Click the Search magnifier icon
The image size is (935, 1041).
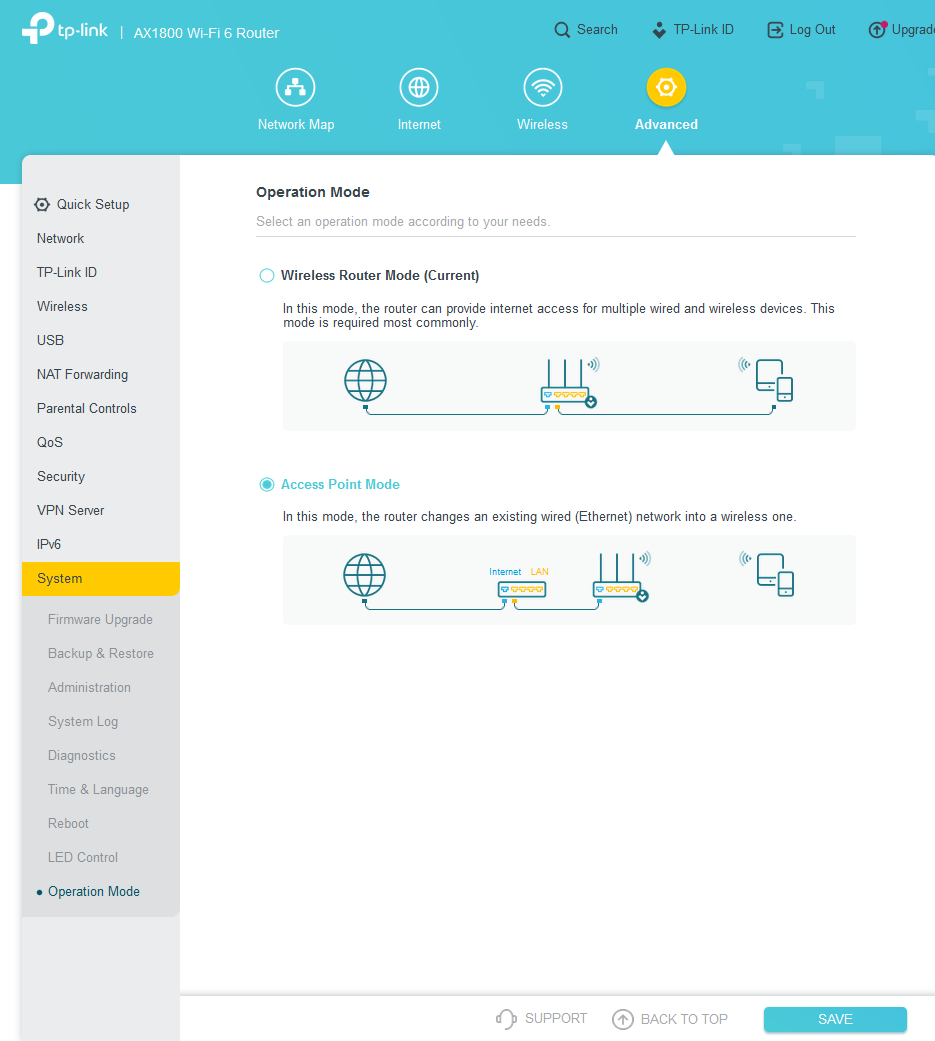(563, 30)
